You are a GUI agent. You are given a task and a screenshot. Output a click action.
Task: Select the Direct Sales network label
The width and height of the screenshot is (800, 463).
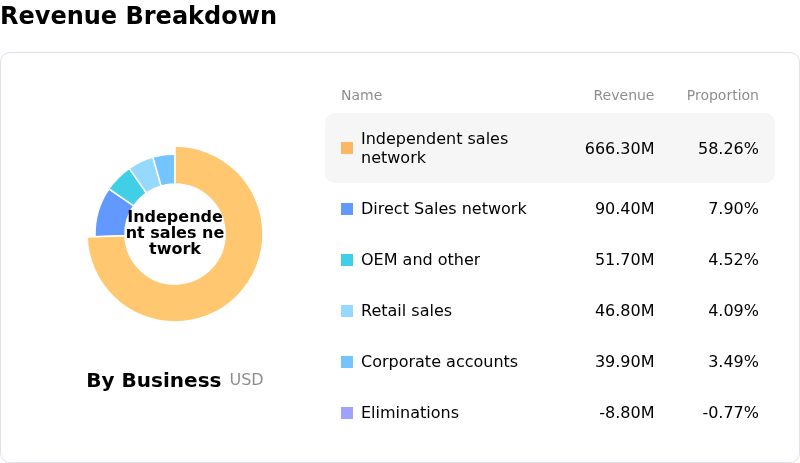(x=443, y=209)
